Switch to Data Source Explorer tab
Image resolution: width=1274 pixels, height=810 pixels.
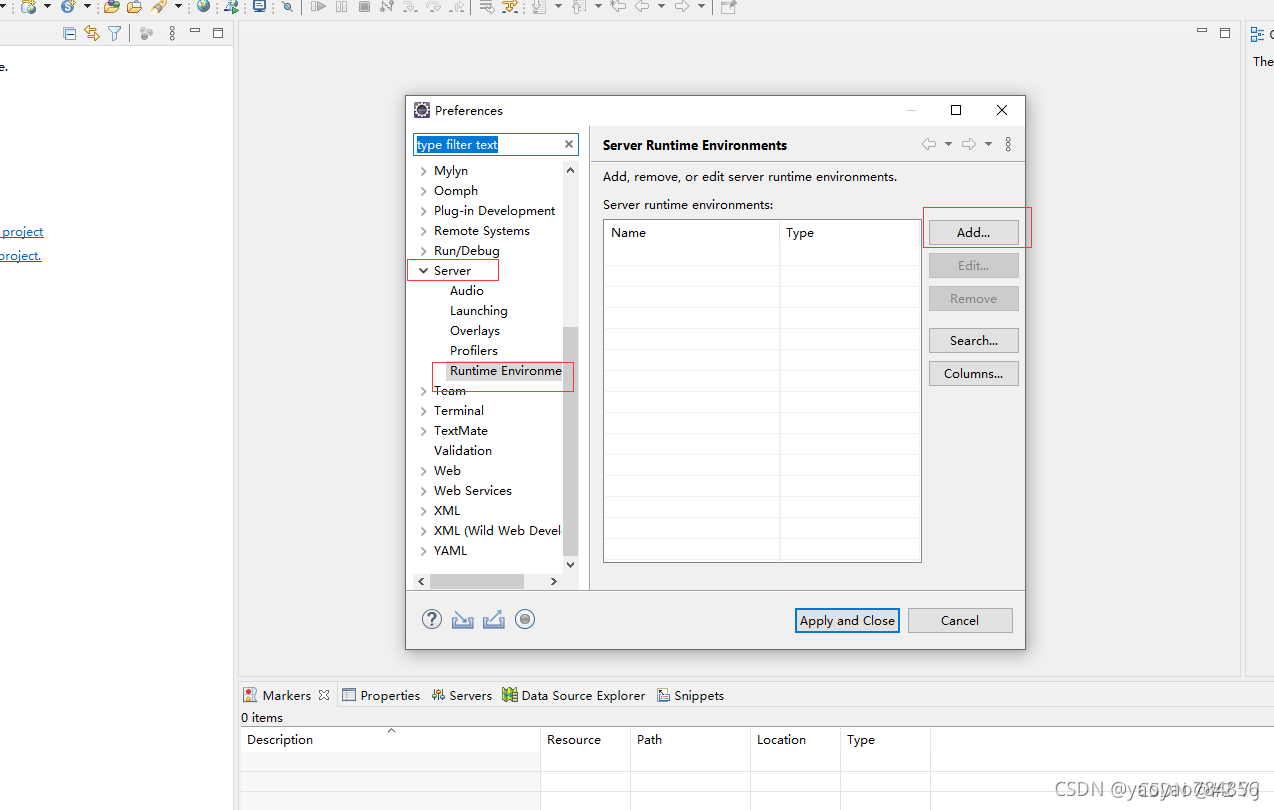574,695
